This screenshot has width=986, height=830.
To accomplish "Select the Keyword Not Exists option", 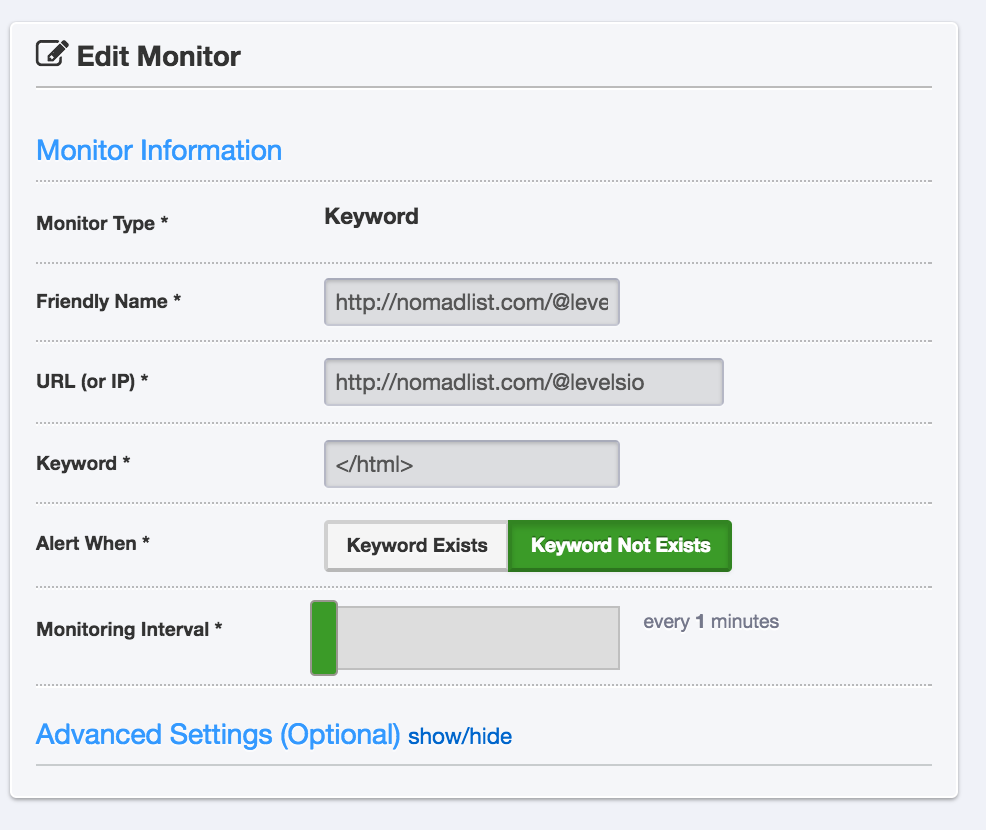I will pos(620,545).
